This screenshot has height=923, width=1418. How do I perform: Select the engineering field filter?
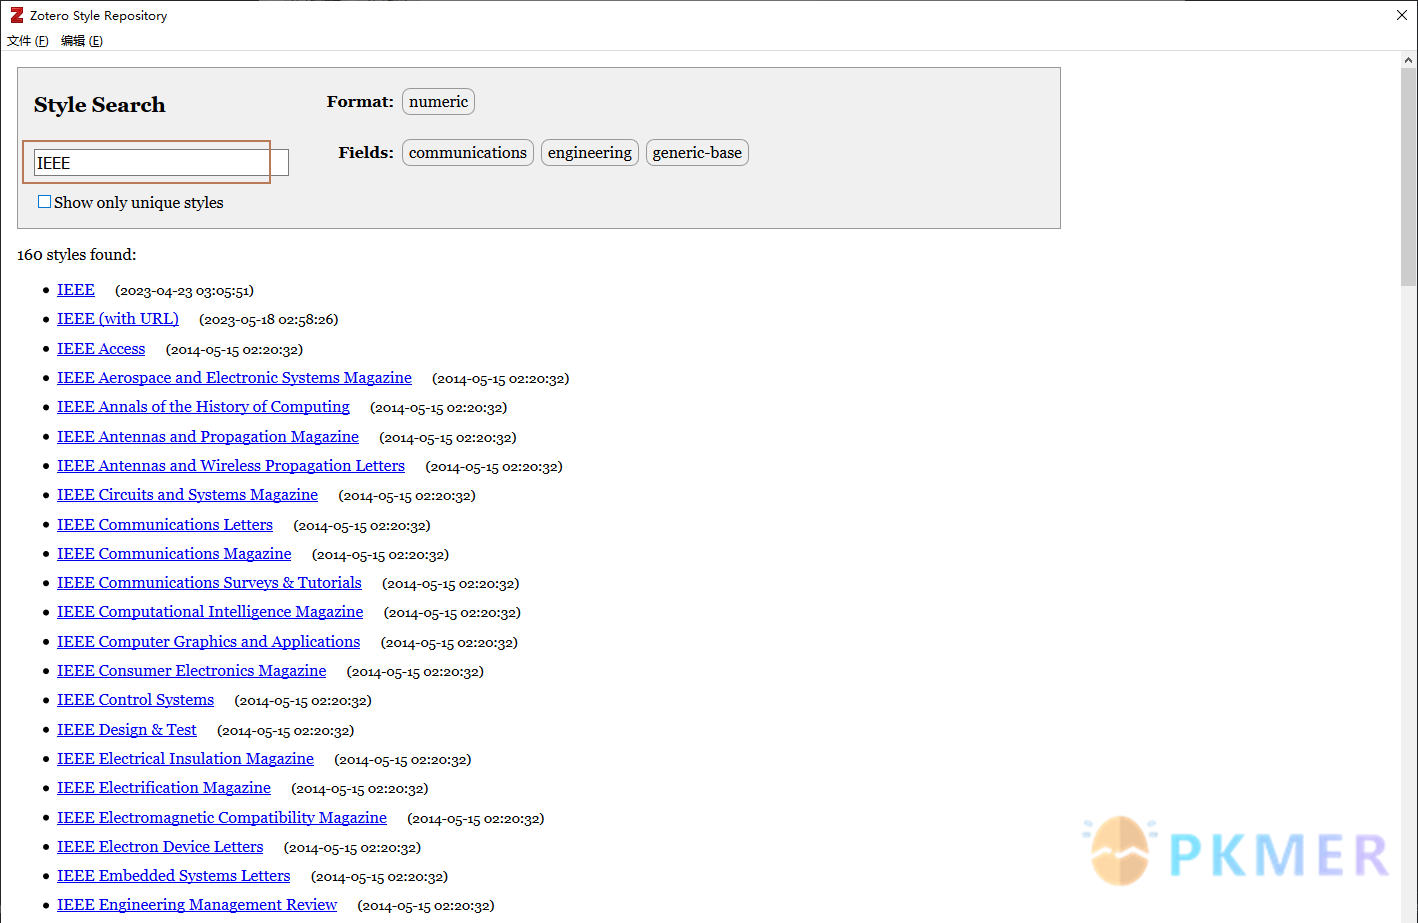[589, 153]
